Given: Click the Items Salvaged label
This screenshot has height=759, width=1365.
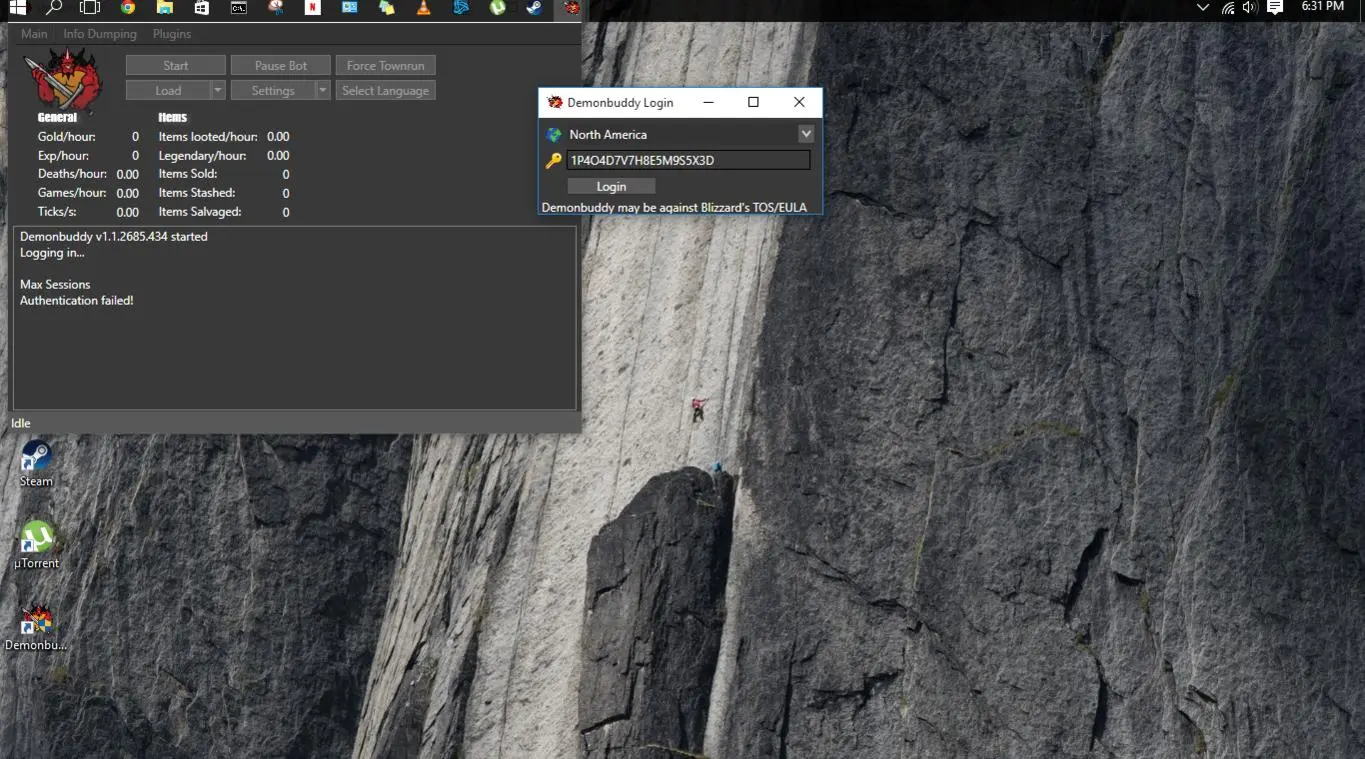Looking at the screenshot, I should [200, 212].
